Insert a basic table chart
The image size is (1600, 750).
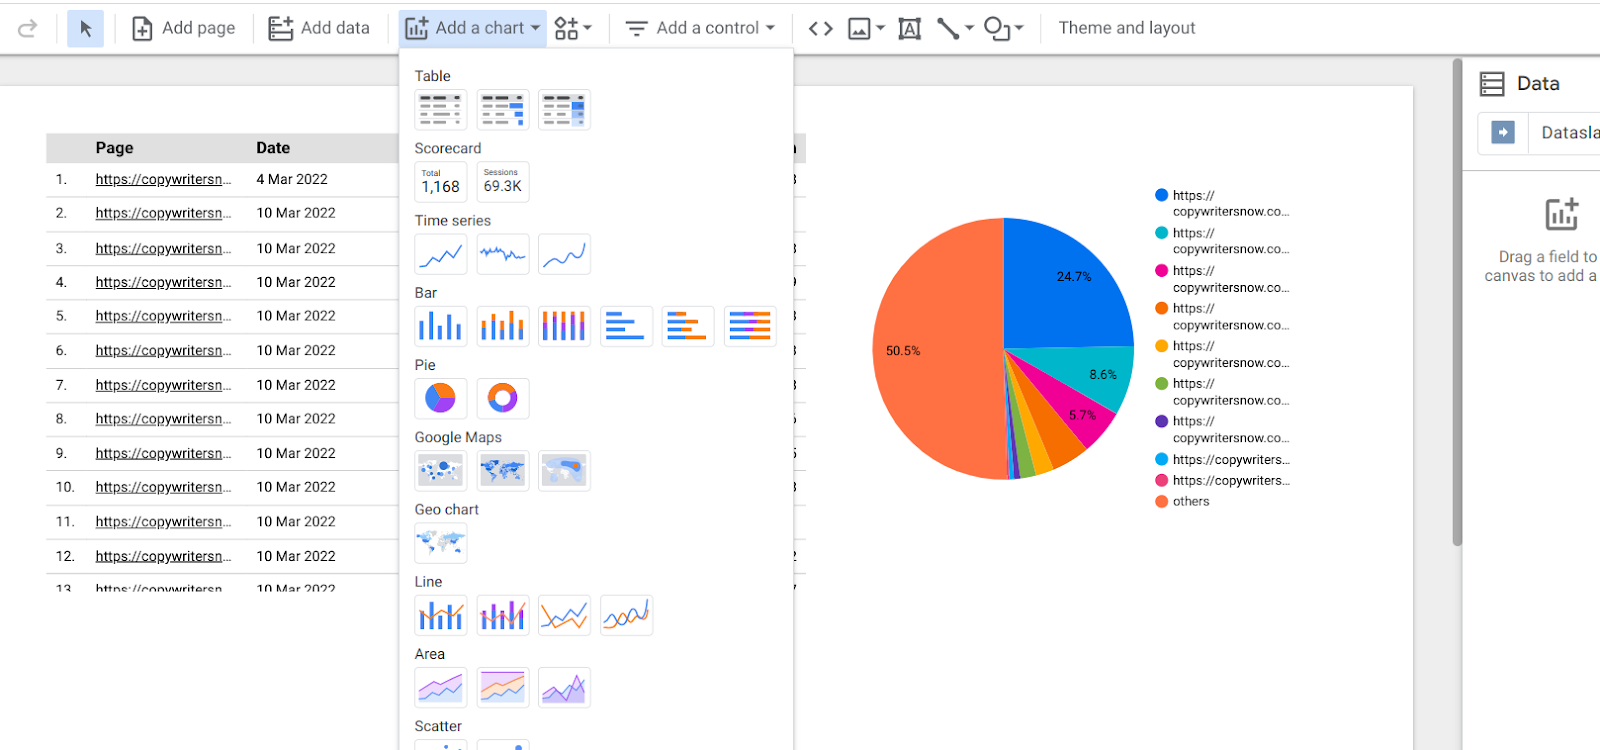441,110
